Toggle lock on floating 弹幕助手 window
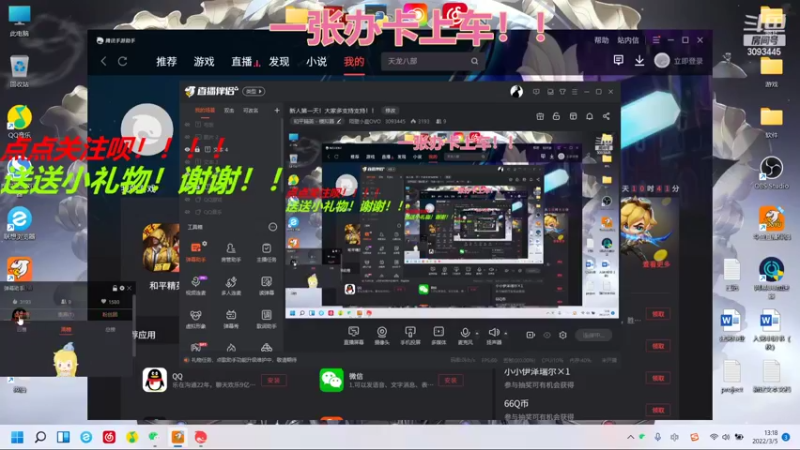Screen dimensions: 800x450 pyautogui.click(x=115, y=288)
